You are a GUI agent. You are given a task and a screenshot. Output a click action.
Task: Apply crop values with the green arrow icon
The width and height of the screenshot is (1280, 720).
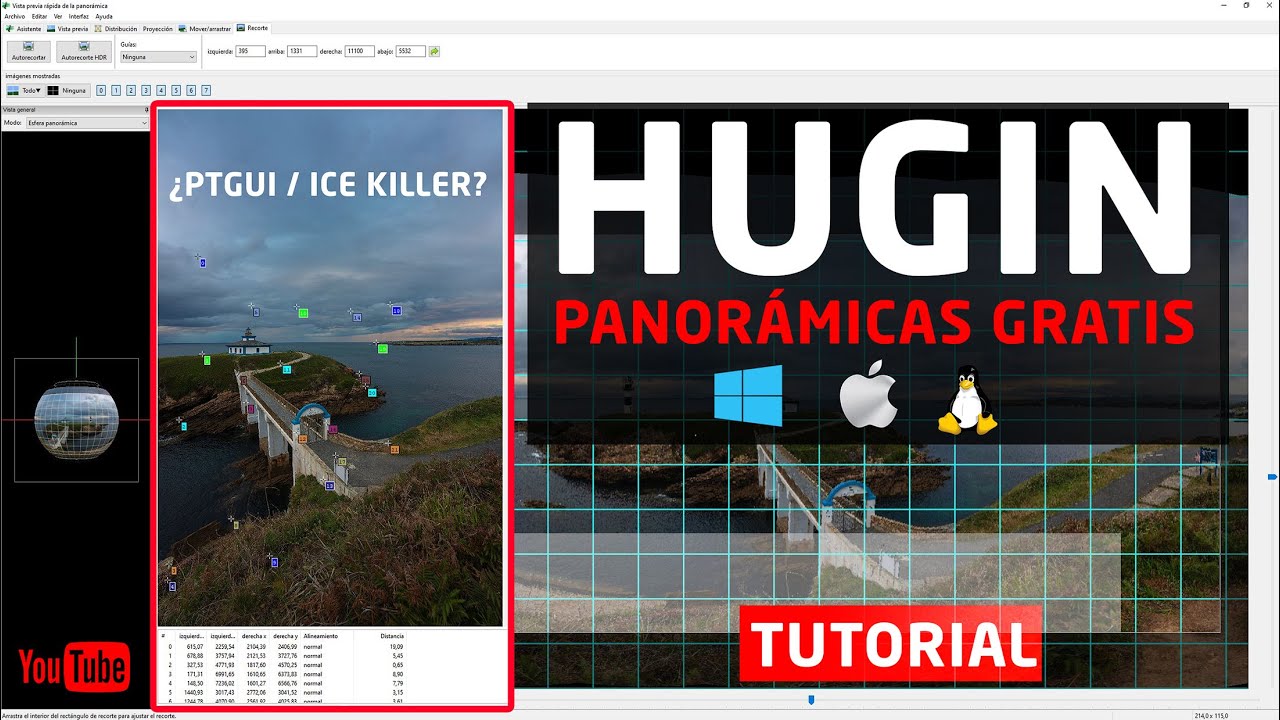click(434, 51)
